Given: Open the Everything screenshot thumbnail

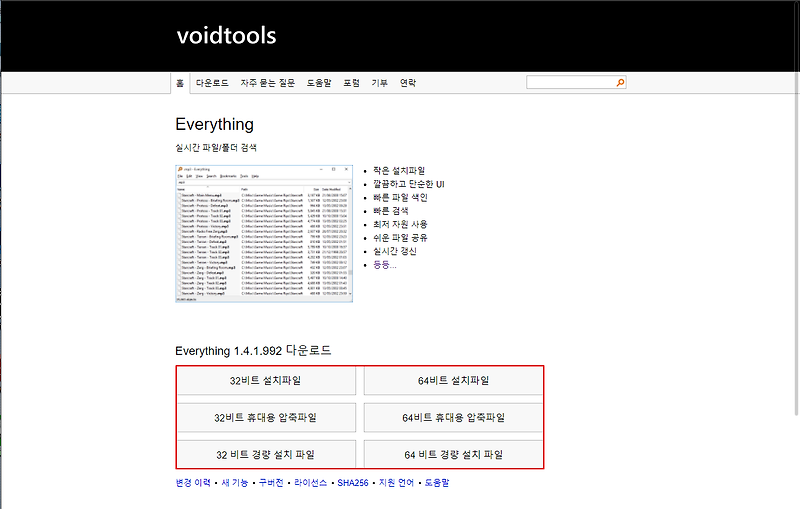Looking at the screenshot, I should click(264, 234).
